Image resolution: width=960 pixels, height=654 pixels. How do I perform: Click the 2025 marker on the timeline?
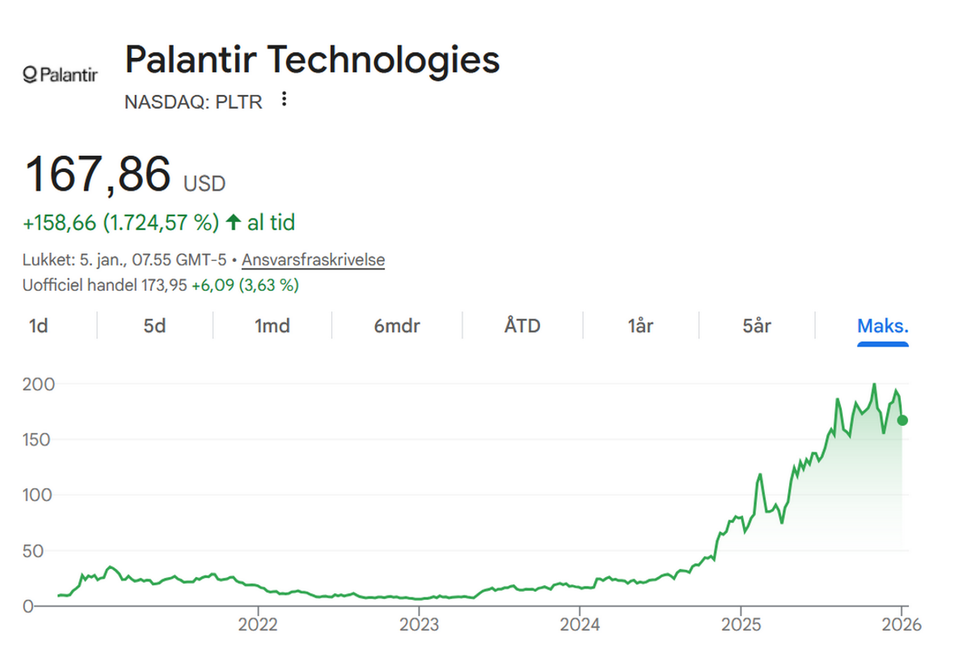click(x=740, y=626)
